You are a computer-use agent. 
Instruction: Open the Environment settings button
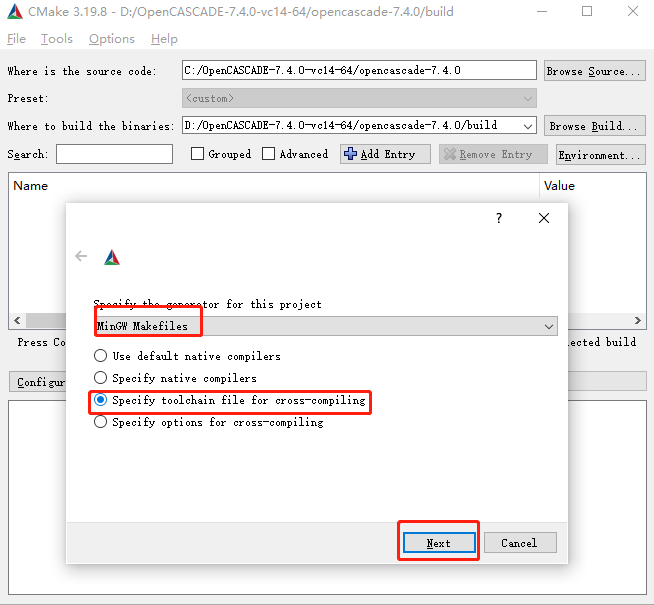coord(601,155)
